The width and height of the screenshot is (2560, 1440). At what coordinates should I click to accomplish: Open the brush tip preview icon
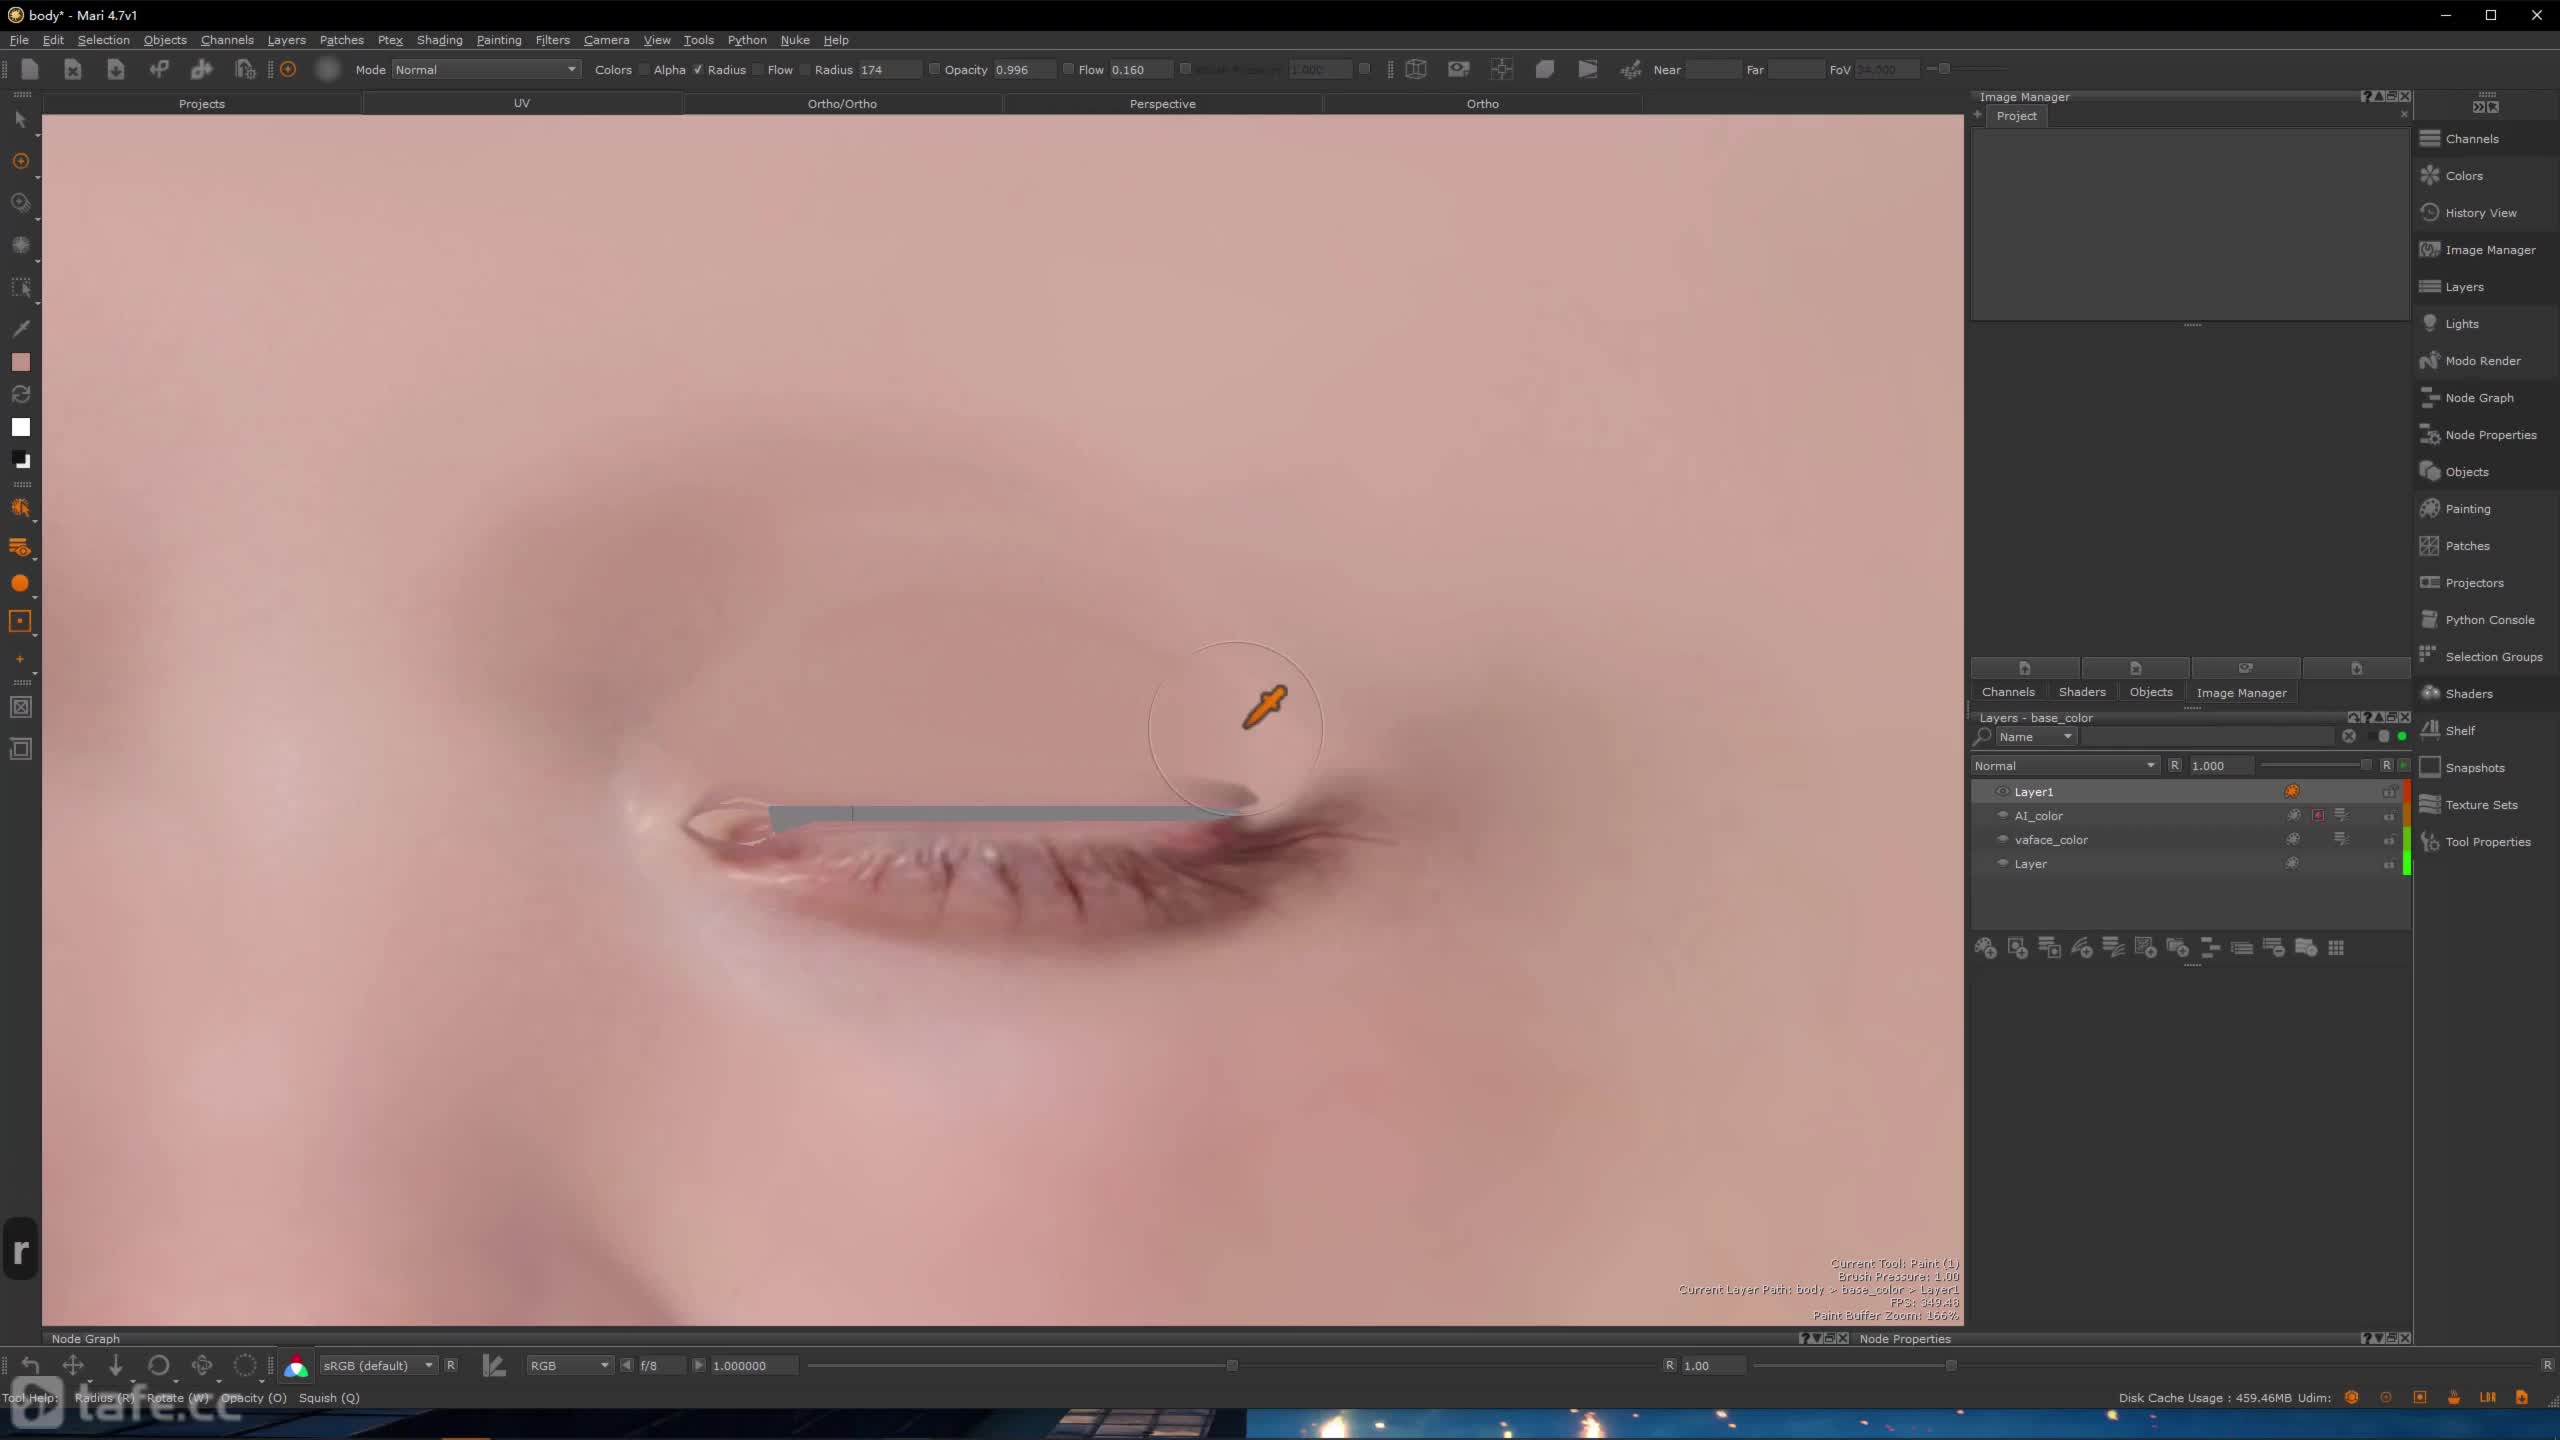pos(327,69)
